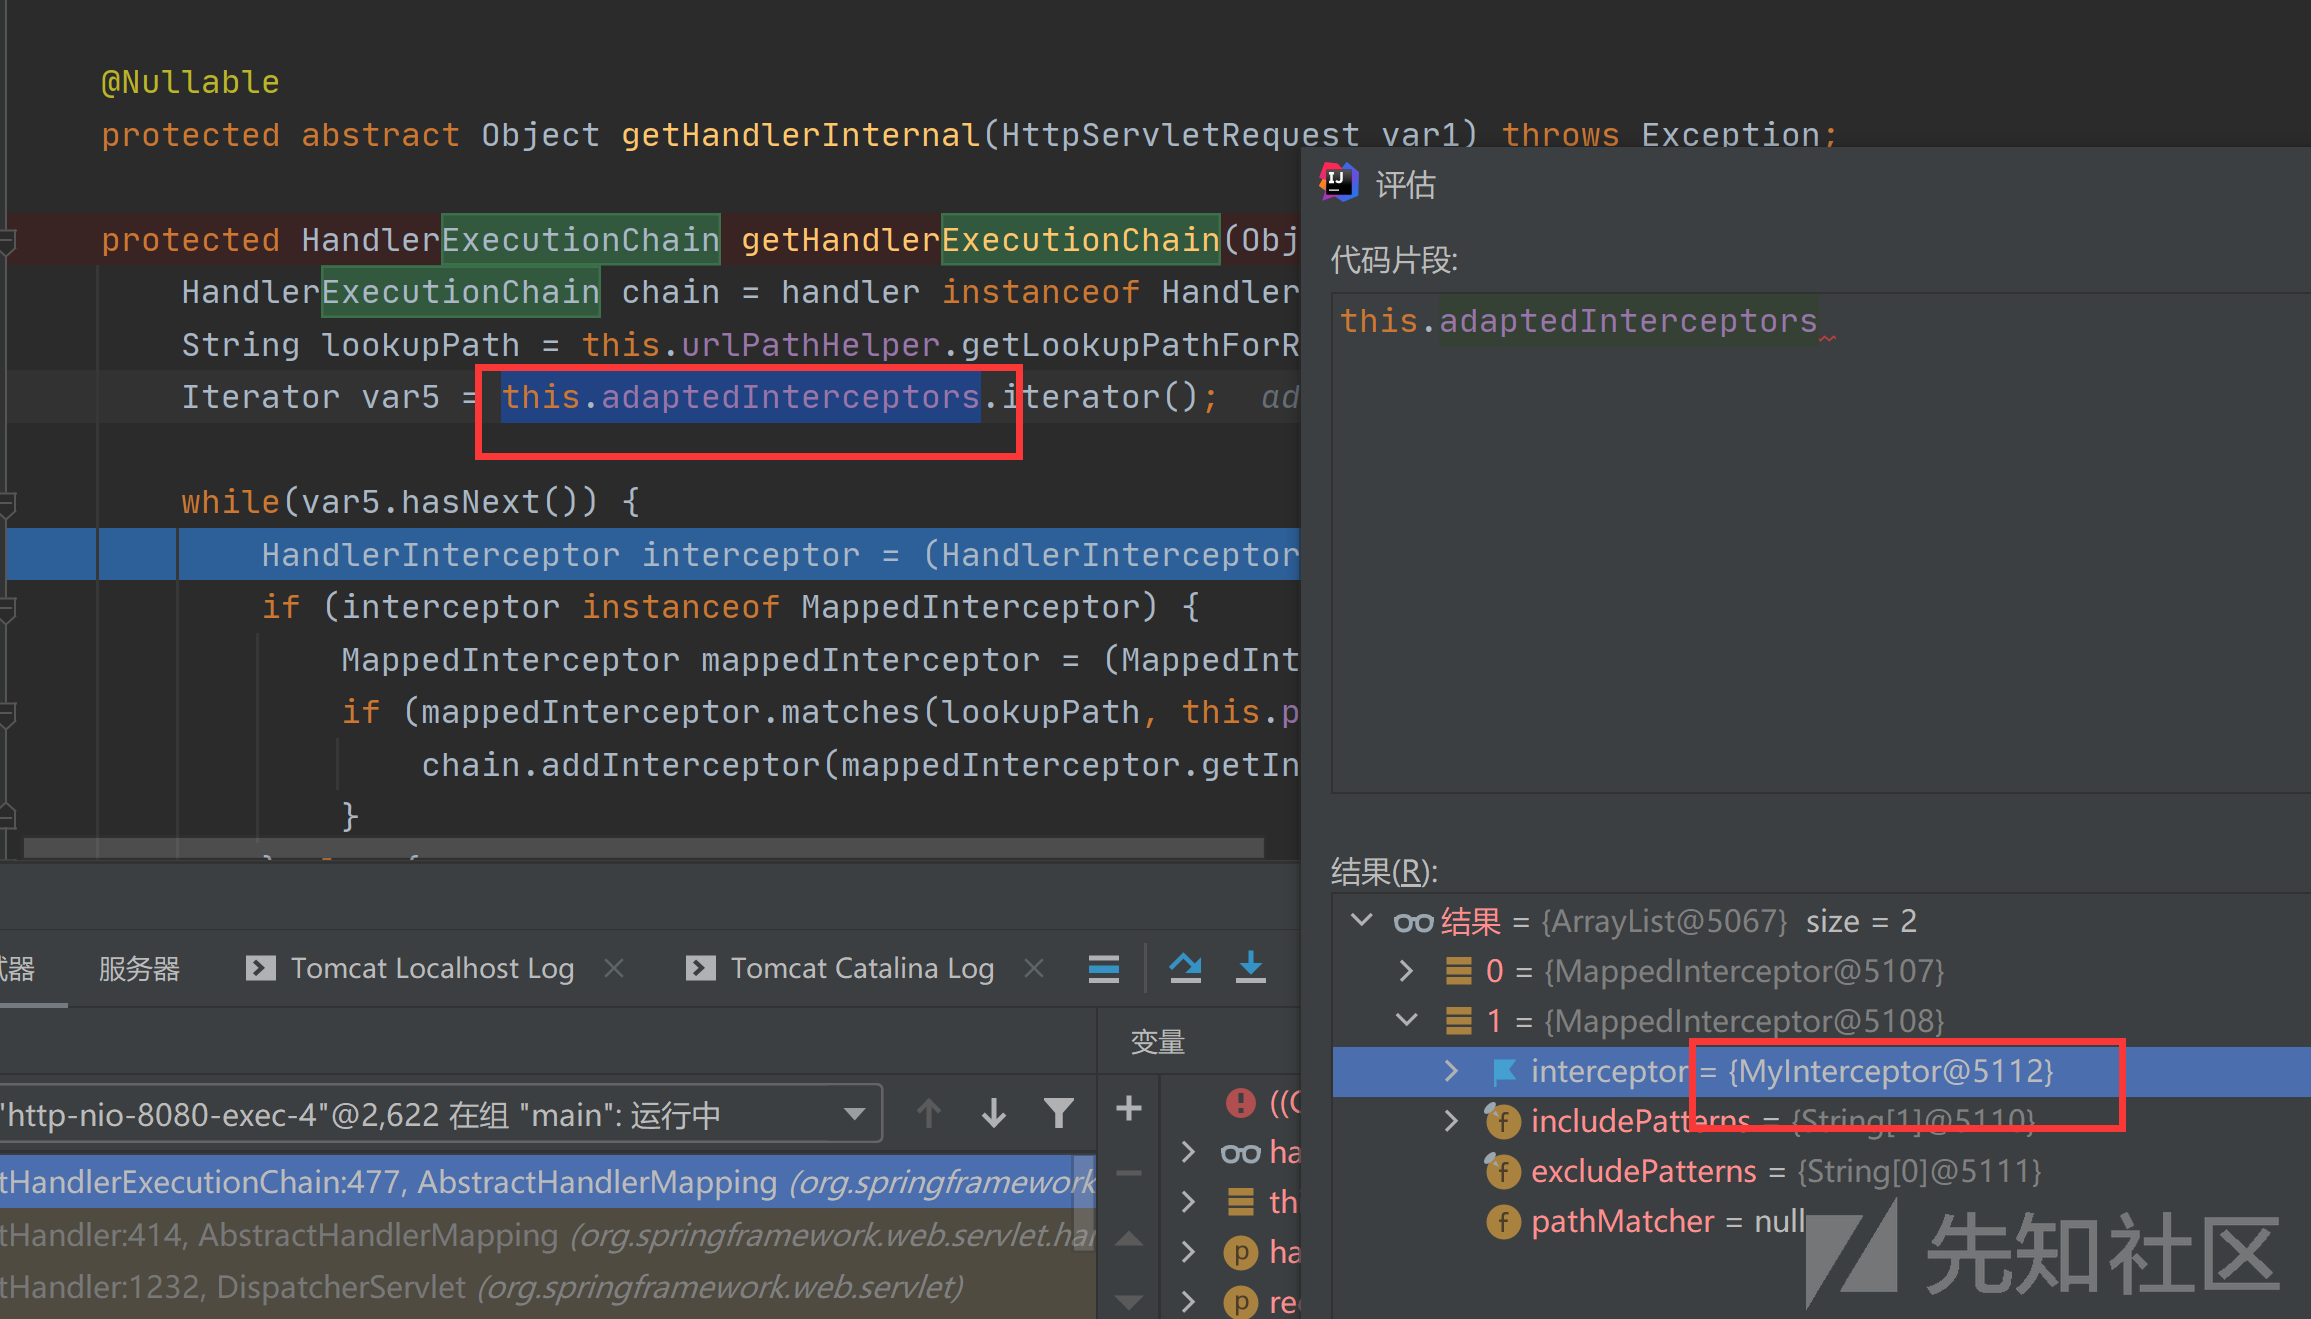Close the Tomcat Localhost Log tab
The width and height of the screenshot is (2311, 1319).
point(614,968)
